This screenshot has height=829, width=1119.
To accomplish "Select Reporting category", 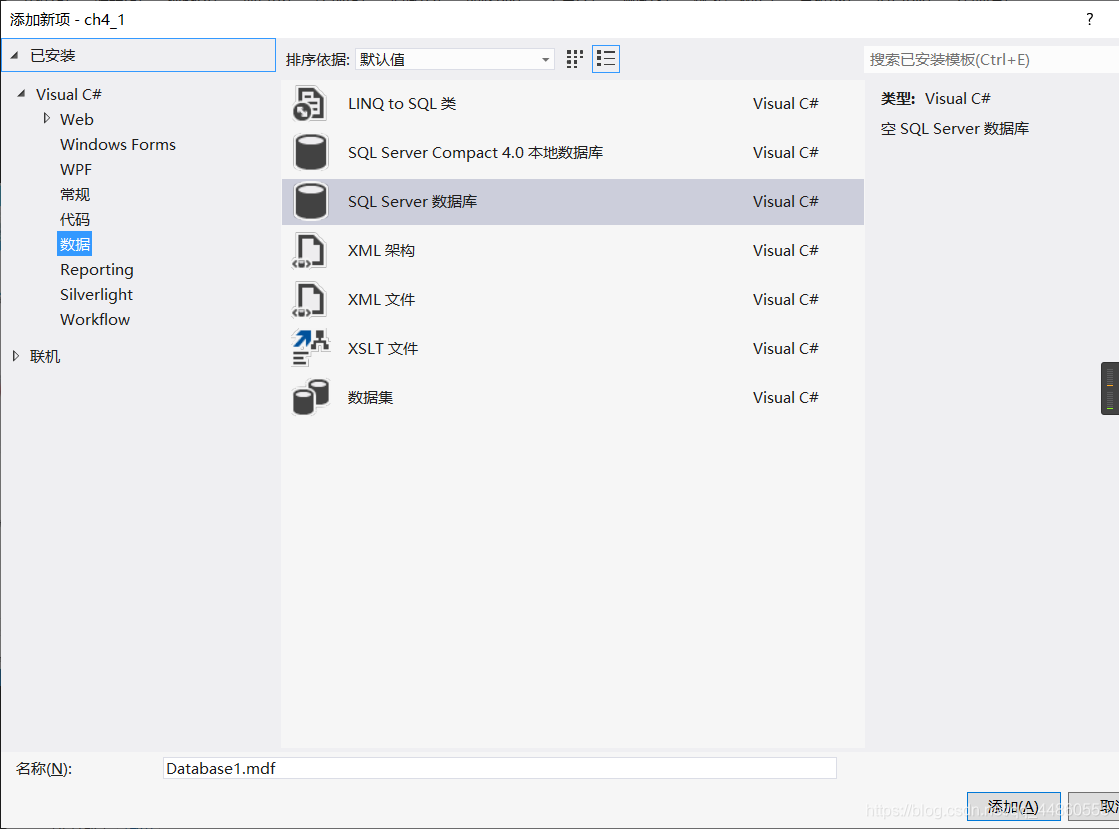I will 96,270.
